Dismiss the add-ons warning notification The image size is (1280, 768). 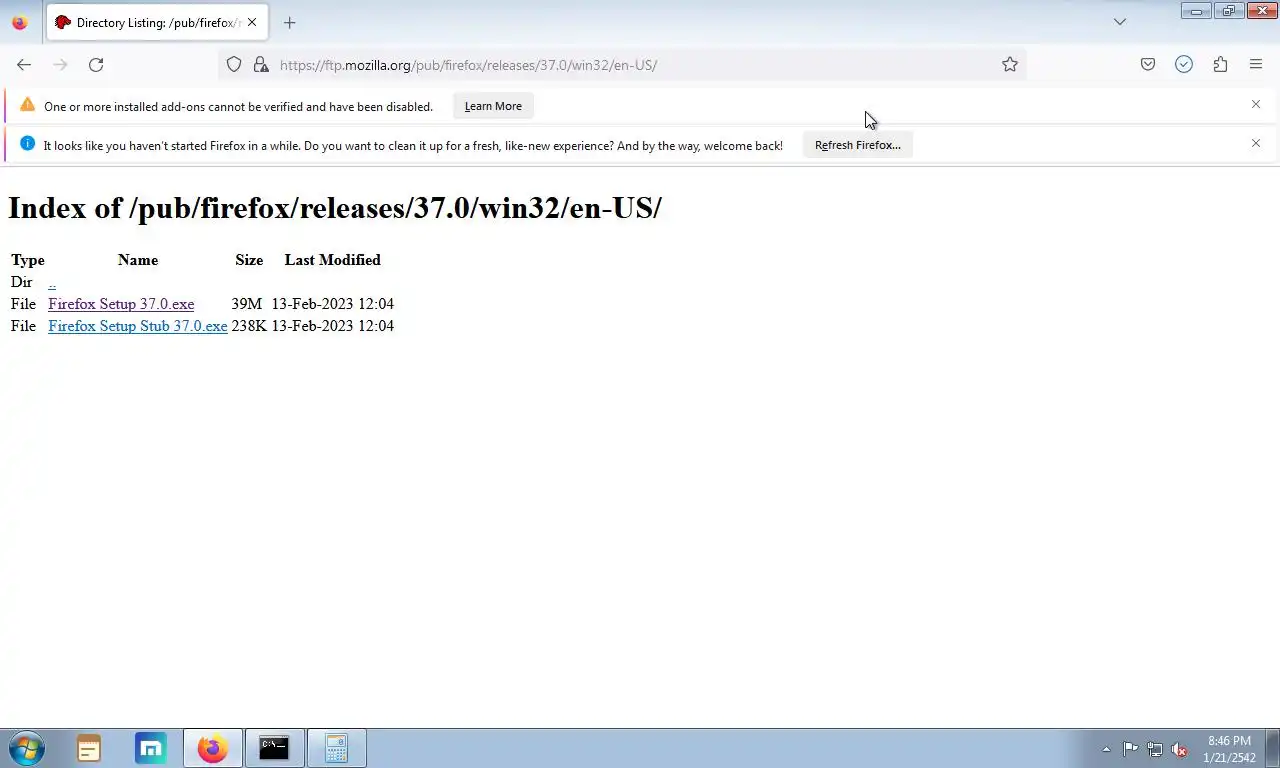point(1256,104)
